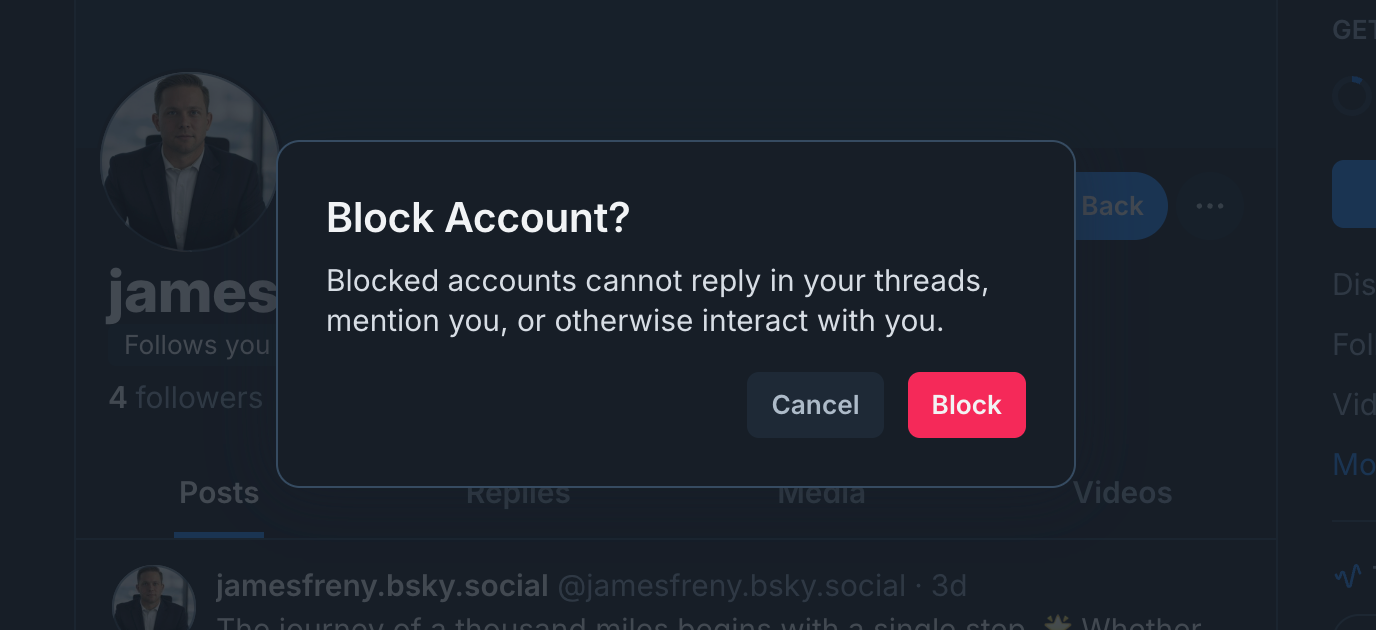Open the 4 followers list
The image size is (1376, 630).
[185, 397]
